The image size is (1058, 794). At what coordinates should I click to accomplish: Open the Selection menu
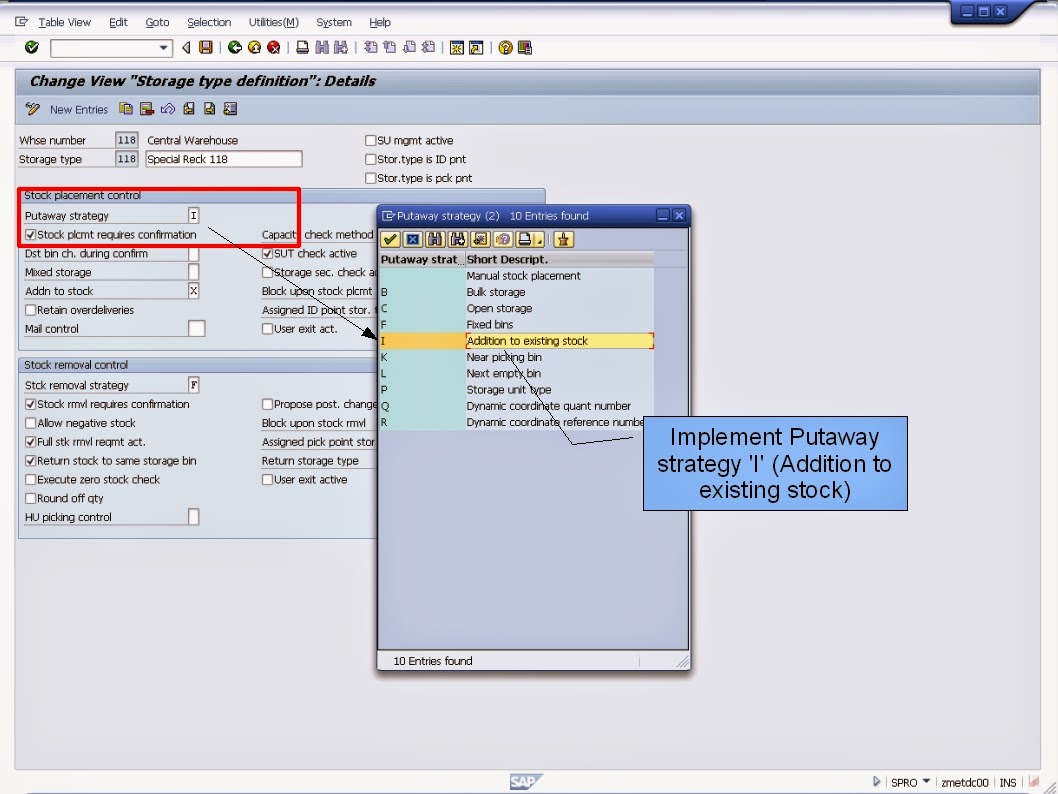[209, 22]
